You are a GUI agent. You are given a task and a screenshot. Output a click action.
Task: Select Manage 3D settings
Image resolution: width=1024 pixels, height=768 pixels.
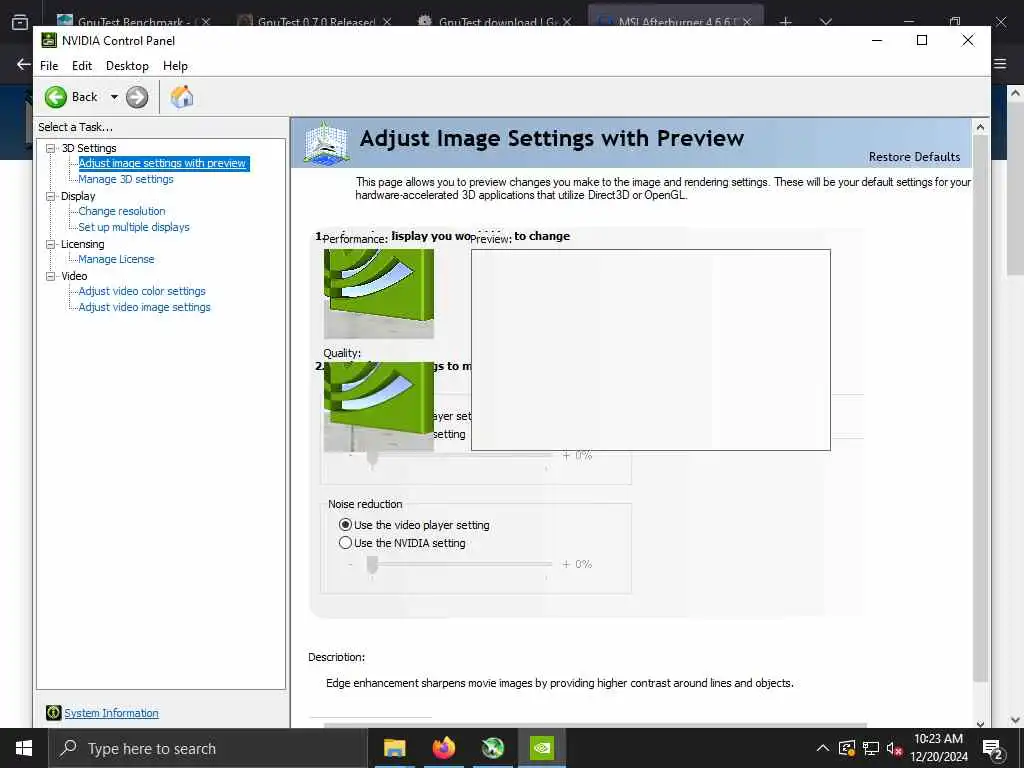point(126,179)
